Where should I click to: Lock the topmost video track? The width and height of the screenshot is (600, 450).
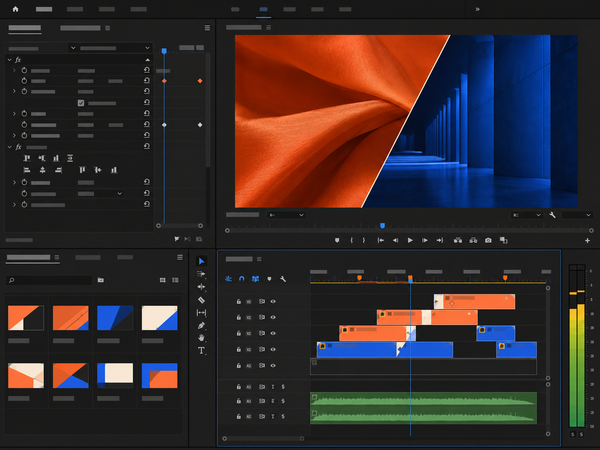238,302
